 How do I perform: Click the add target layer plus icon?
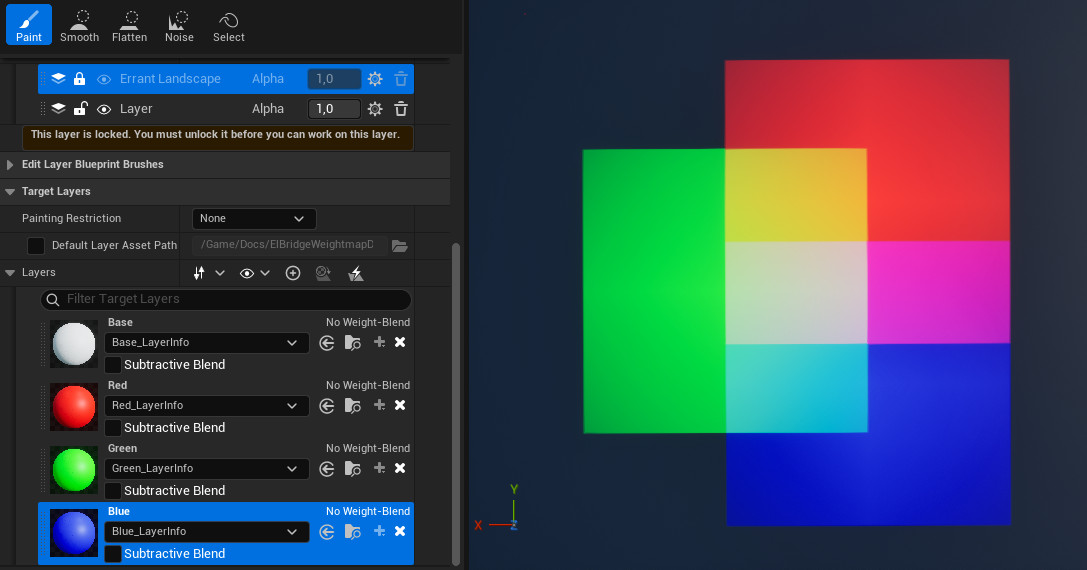point(293,273)
